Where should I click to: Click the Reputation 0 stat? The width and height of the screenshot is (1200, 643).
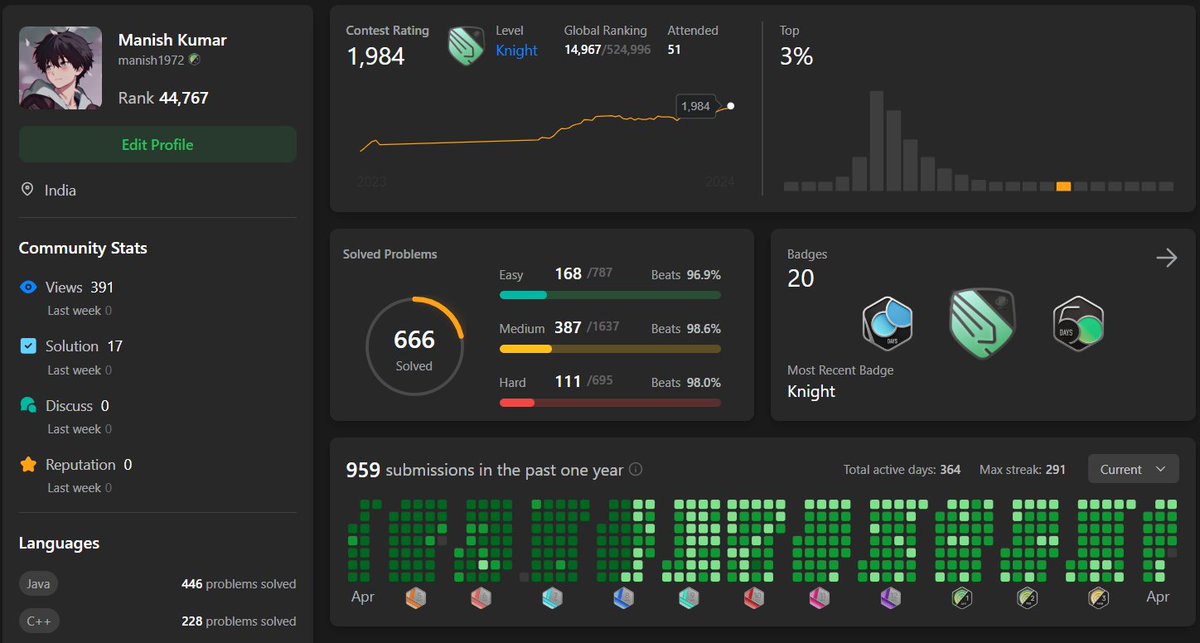click(x=89, y=465)
